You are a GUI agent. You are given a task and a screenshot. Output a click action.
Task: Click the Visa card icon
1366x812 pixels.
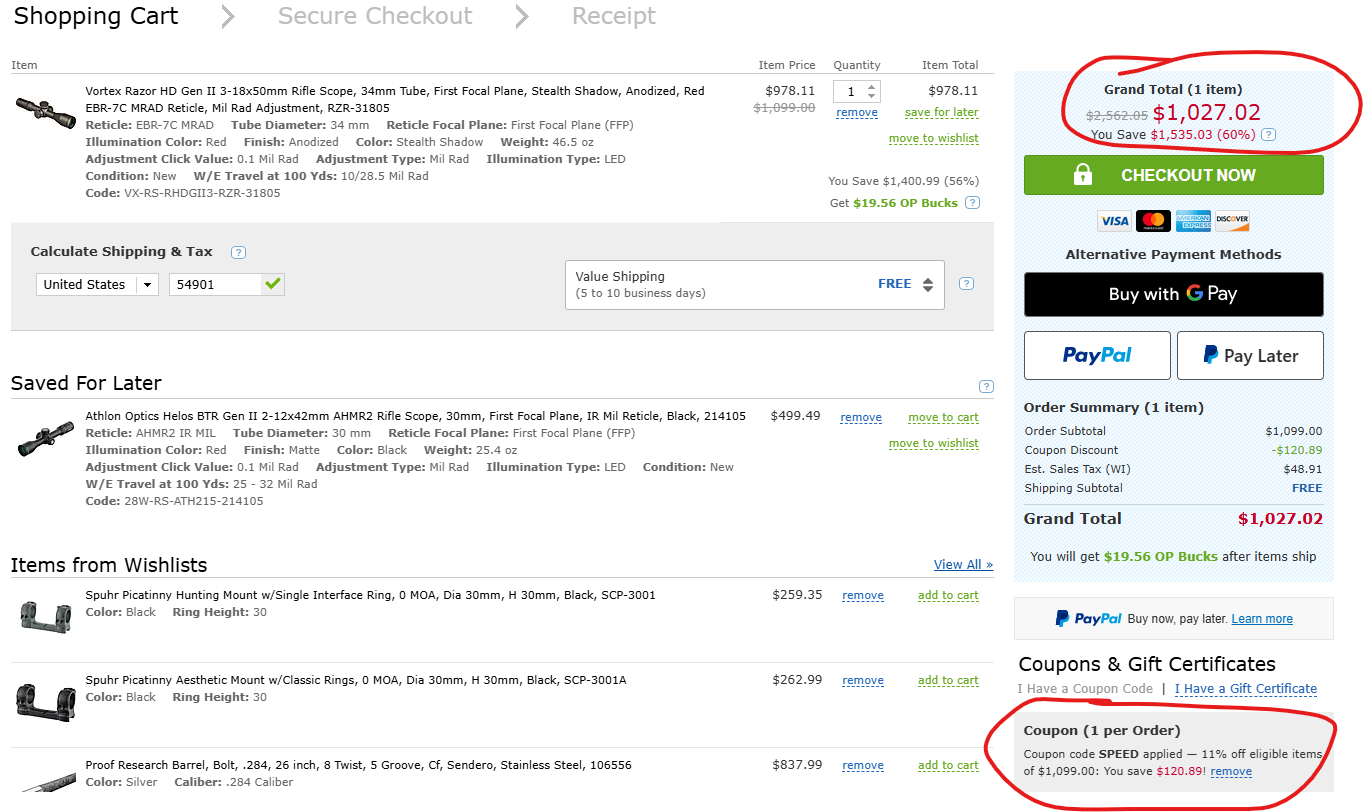(x=1113, y=221)
